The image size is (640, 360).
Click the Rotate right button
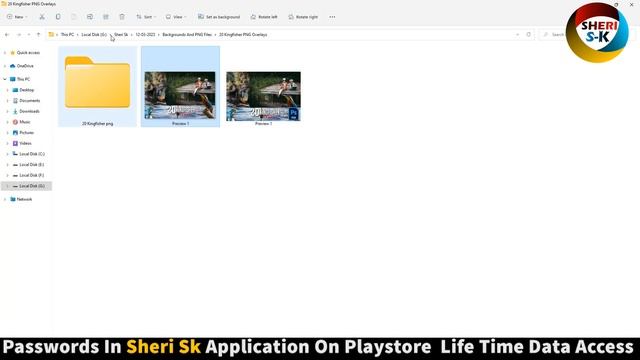pos(303,17)
